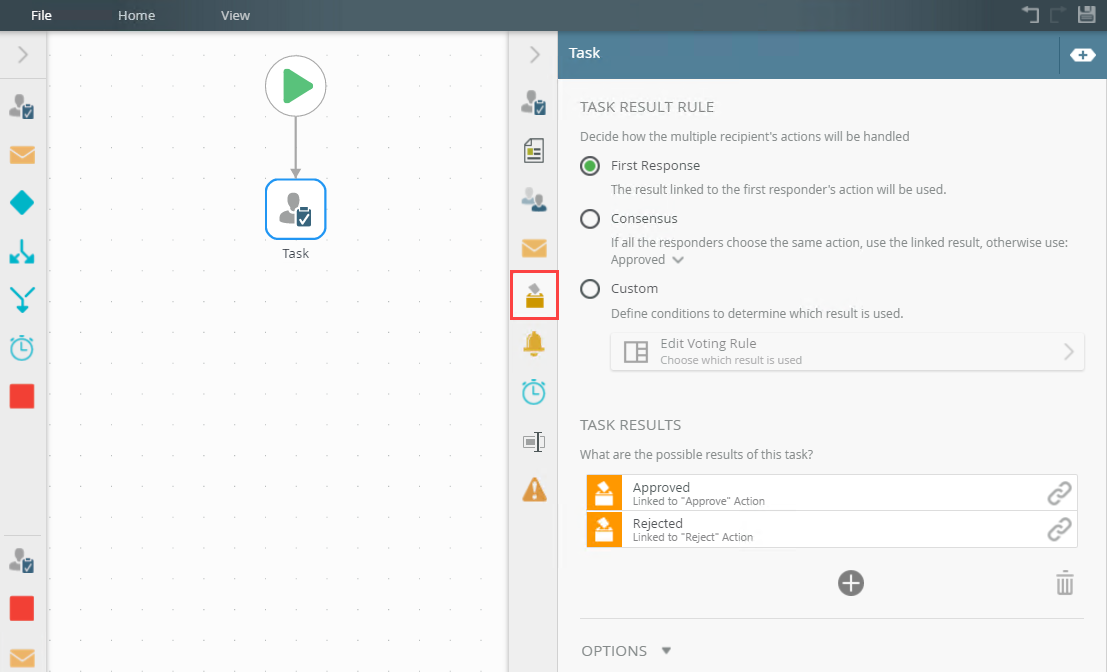Open the View menu
Image resolution: width=1107 pixels, height=672 pixels.
[235, 16]
